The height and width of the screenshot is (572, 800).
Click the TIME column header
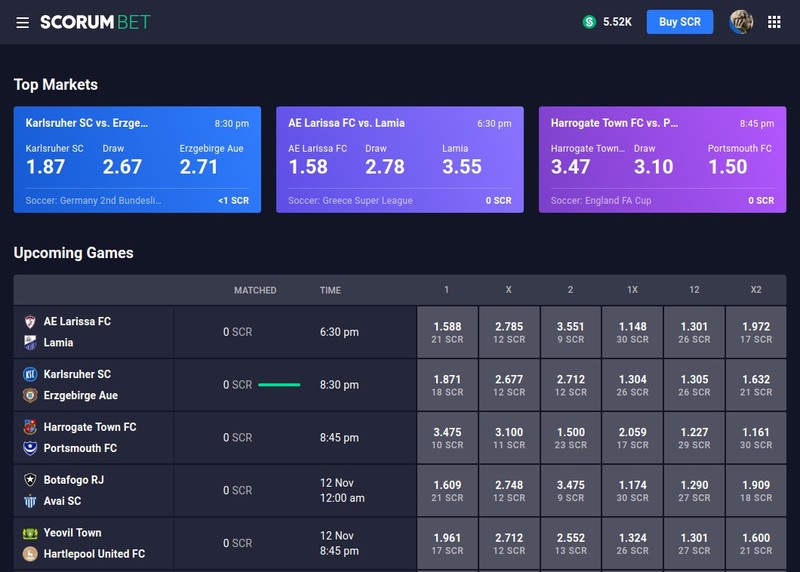pos(330,290)
